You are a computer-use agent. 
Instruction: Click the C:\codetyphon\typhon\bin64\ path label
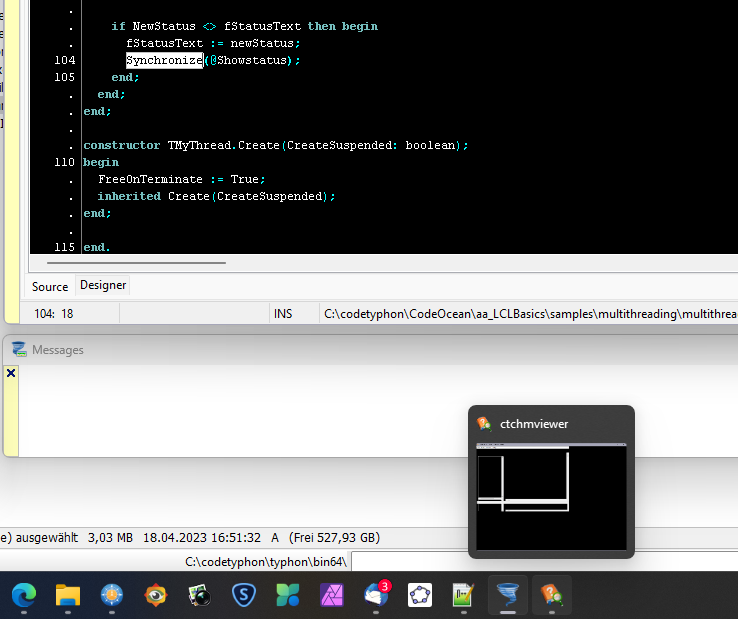pyautogui.click(x=266, y=562)
